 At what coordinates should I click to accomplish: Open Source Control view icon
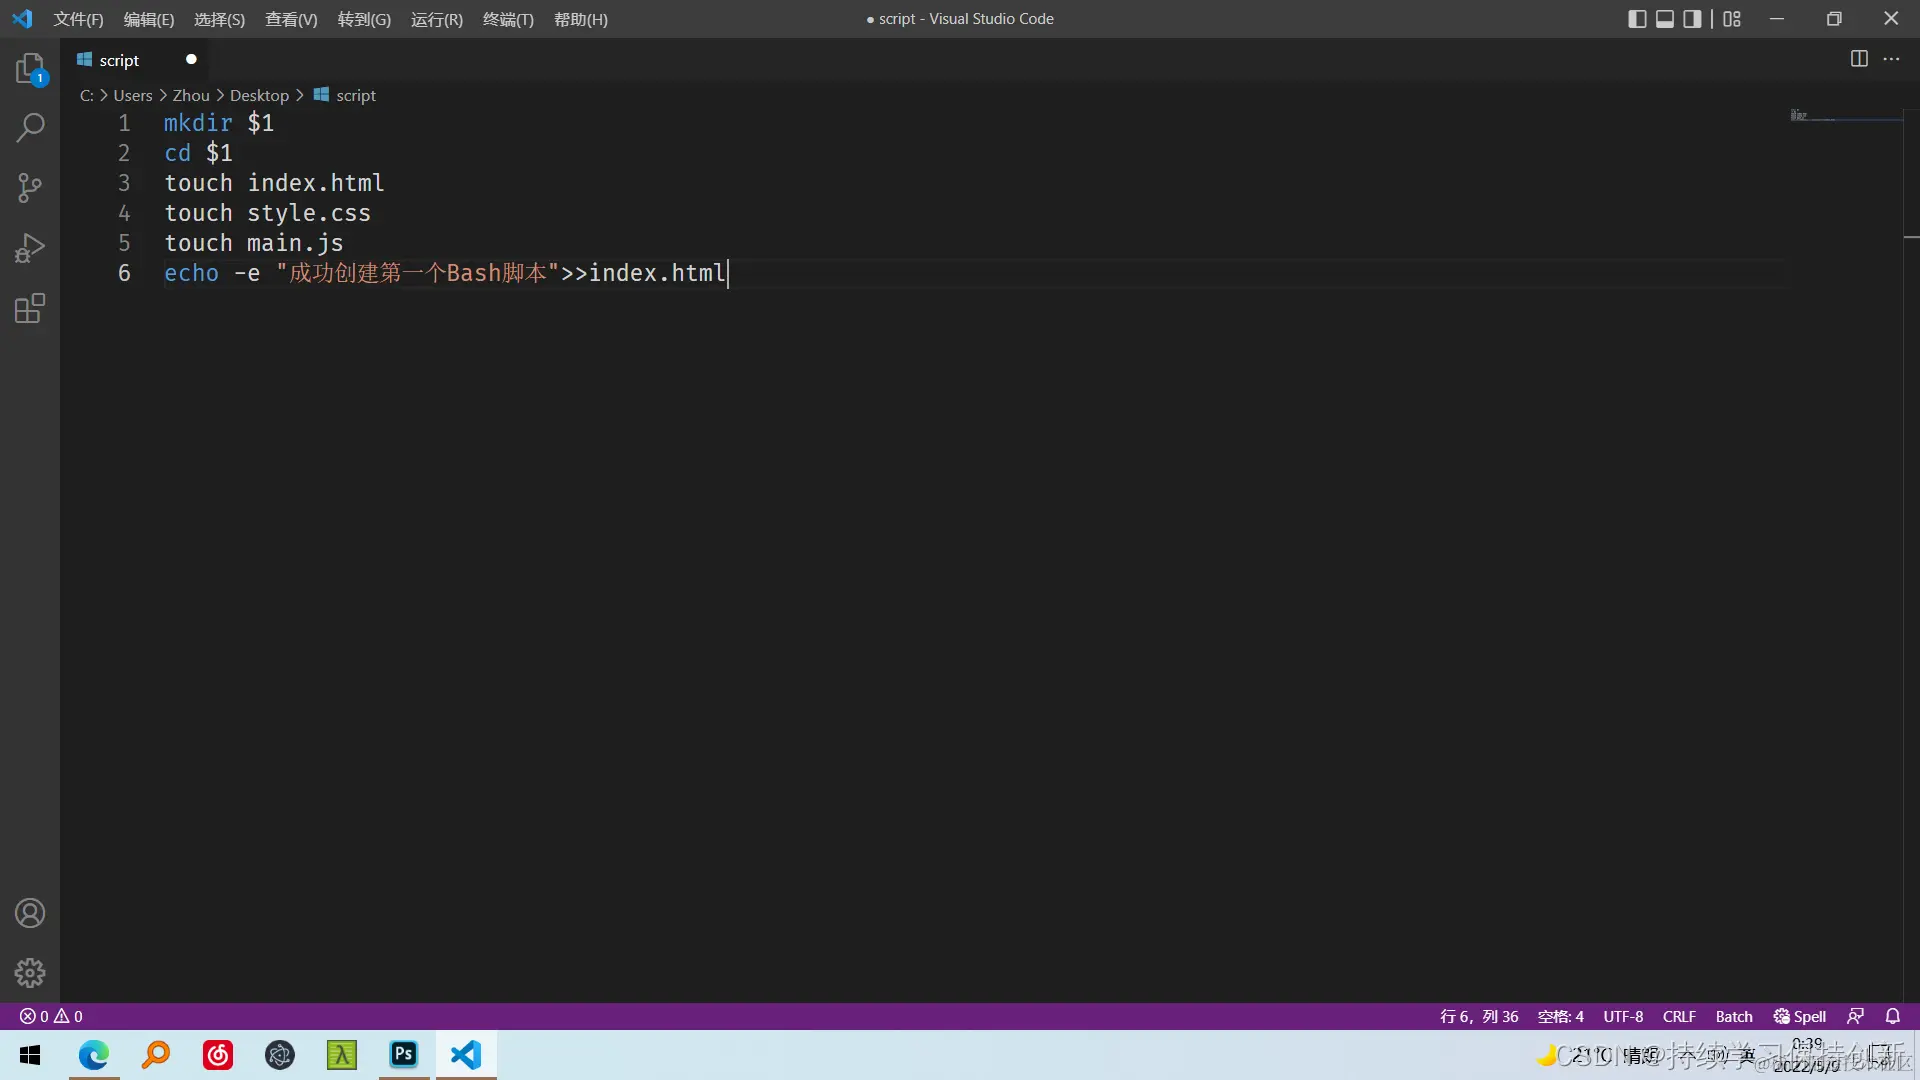click(x=30, y=187)
